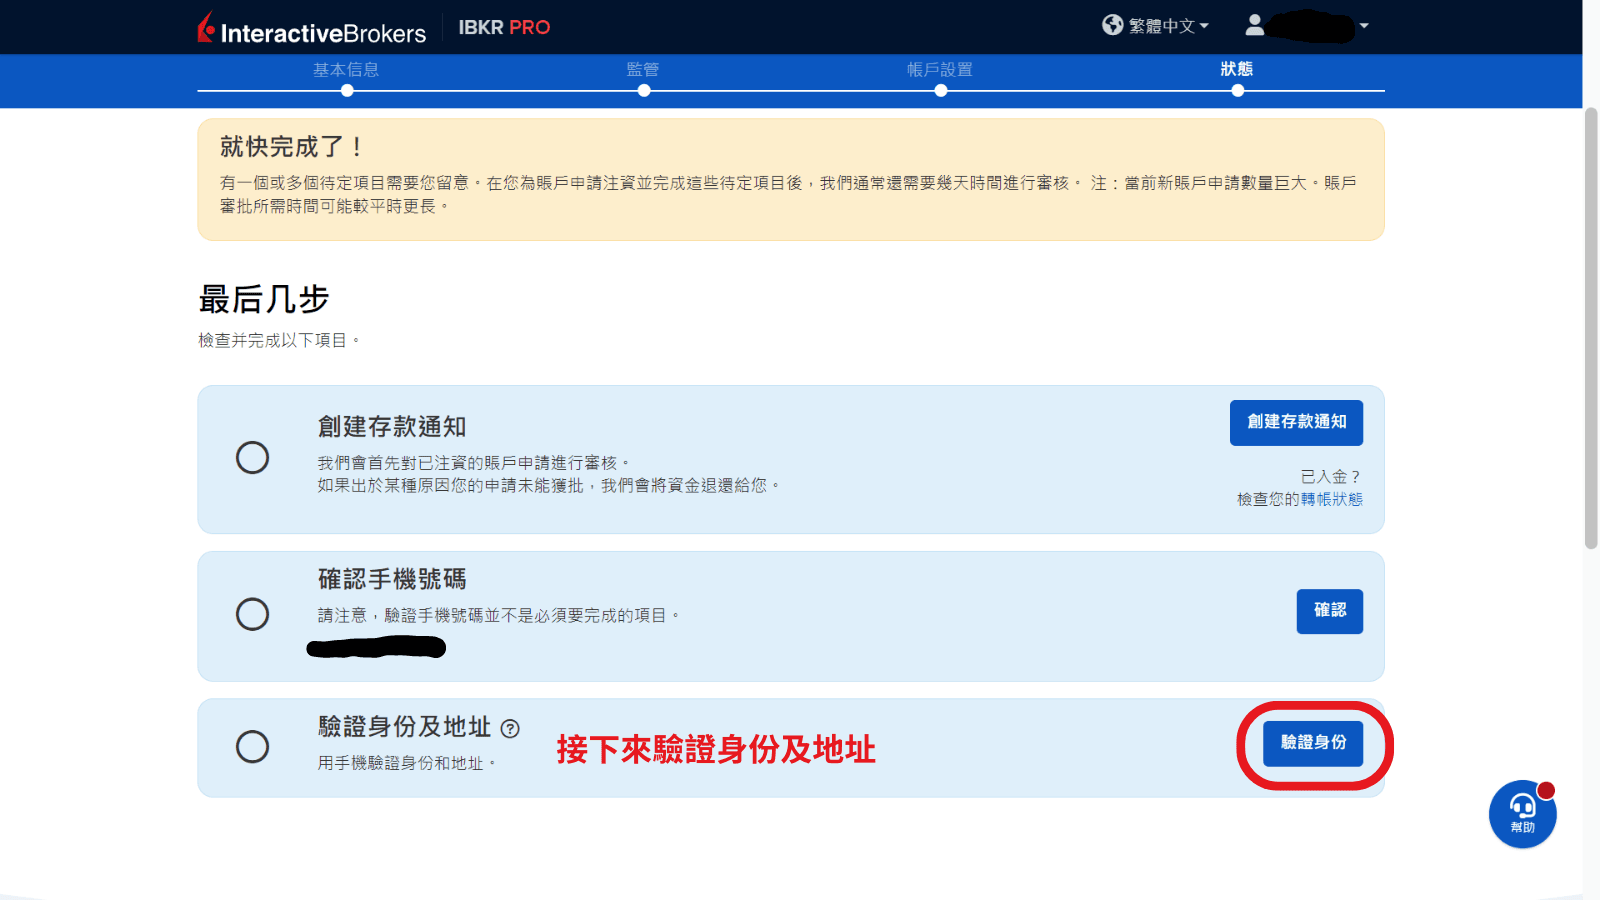Open the 幫助 help chat bubble
The height and width of the screenshot is (900, 1600).
pos(1521,815)
